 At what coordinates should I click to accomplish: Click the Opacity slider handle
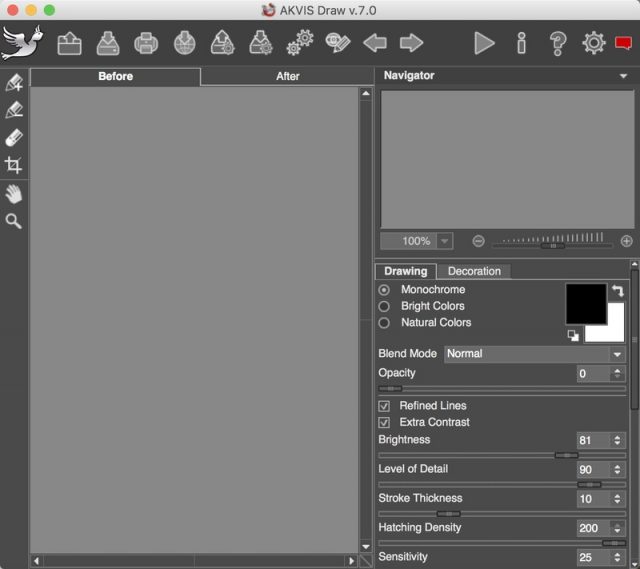click(x=390, y=389)
